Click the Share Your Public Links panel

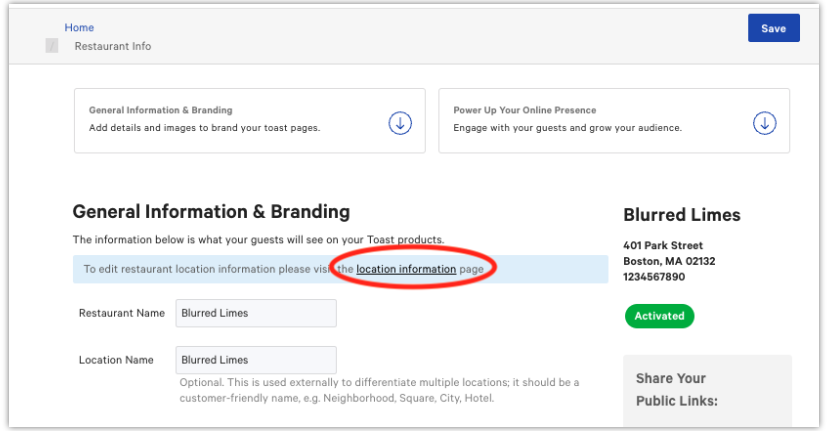tap(707, 391)
